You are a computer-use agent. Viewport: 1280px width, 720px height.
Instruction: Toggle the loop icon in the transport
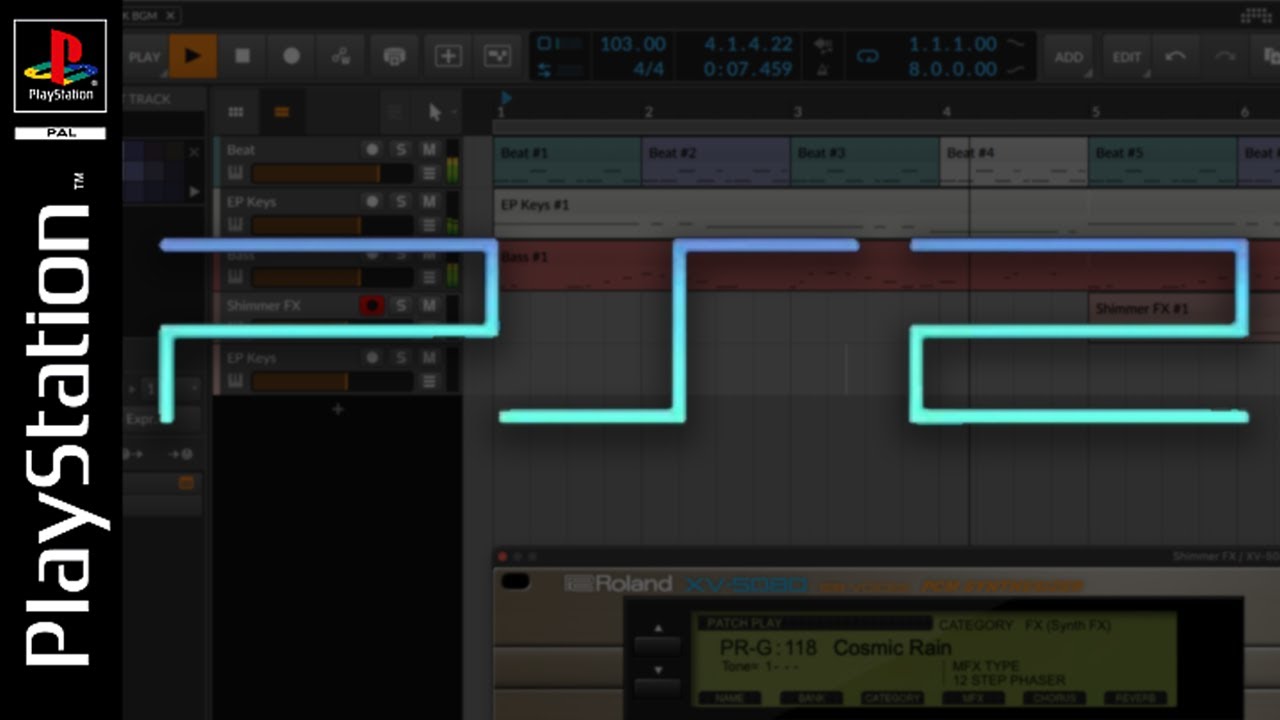868,57
